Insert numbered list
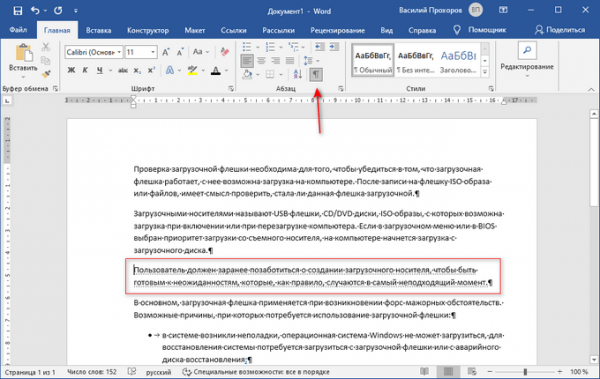Viewport: 600px width, 379px height. point(270,47)
